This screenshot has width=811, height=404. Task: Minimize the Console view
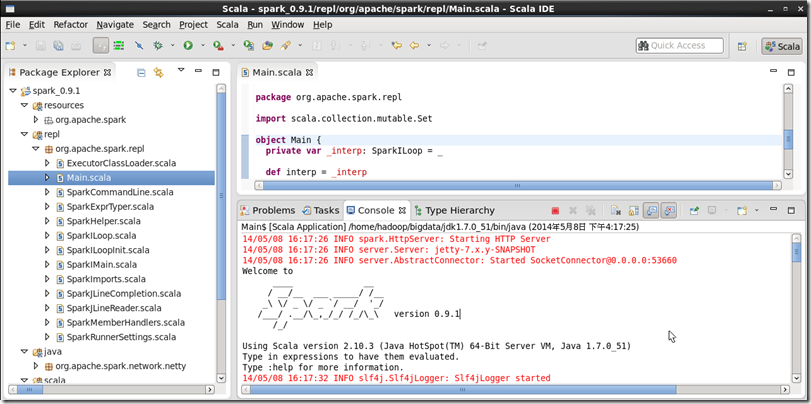tap(773, 209)
